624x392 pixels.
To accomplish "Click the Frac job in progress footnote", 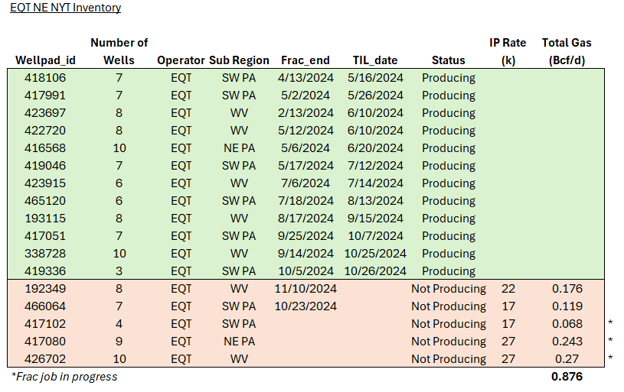I will [64, 376].
